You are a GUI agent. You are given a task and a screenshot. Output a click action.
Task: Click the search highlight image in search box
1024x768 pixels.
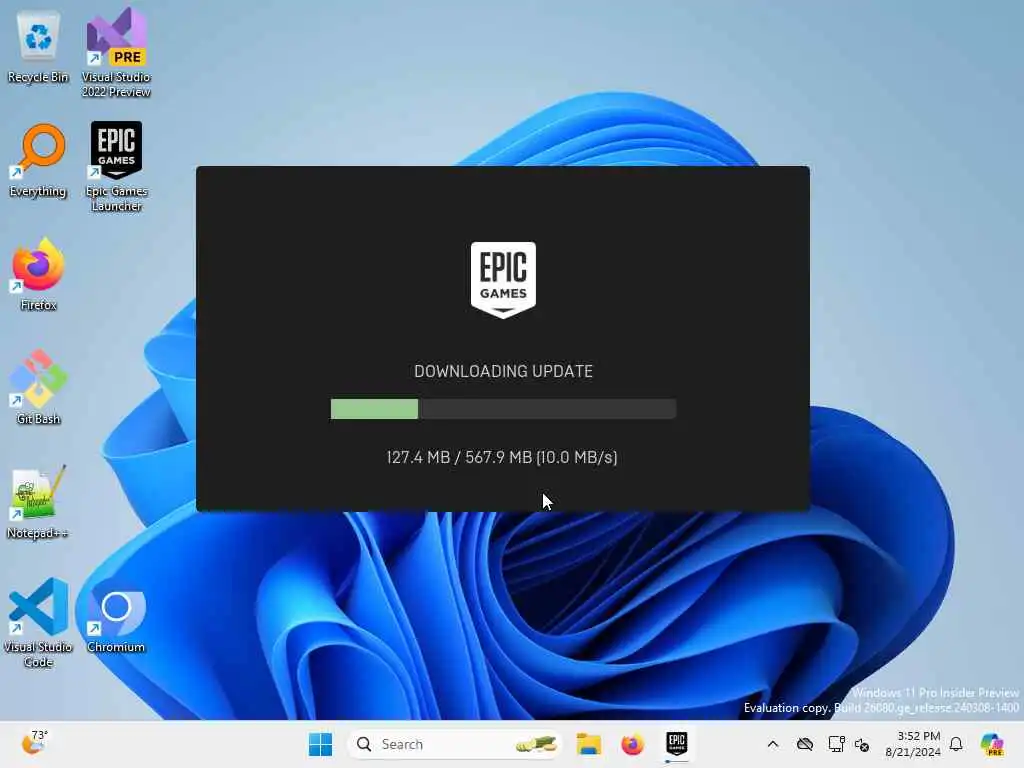click(536, 744)
